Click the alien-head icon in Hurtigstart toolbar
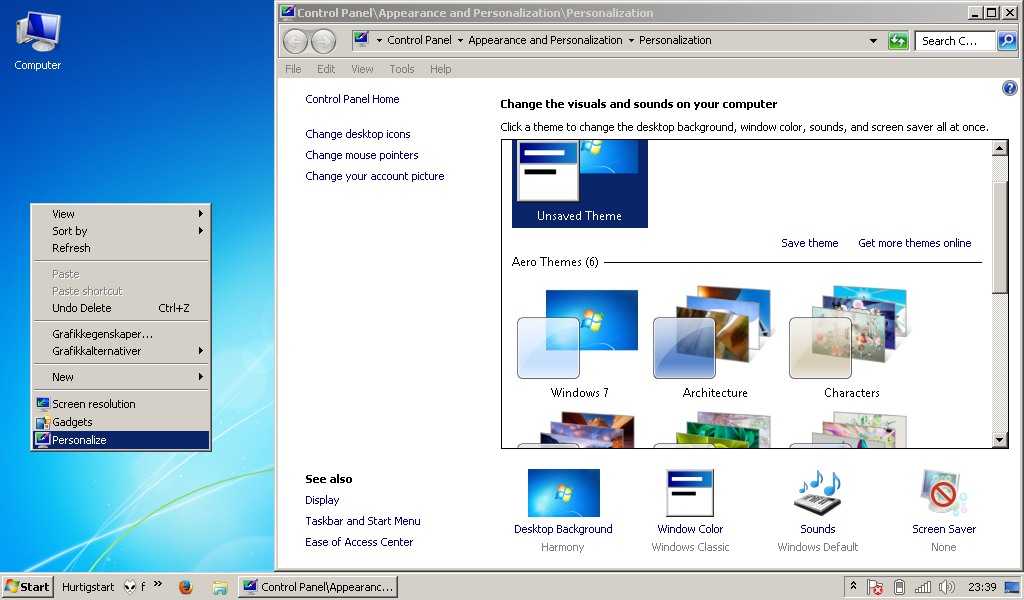 pyautogui.click(x=130, y=587)
